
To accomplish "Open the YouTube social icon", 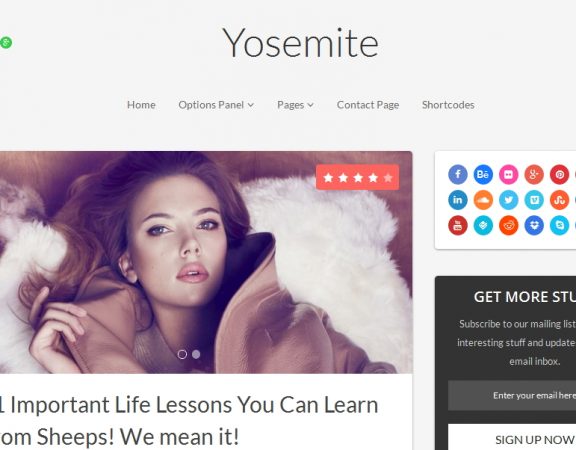I will (458, 225).
